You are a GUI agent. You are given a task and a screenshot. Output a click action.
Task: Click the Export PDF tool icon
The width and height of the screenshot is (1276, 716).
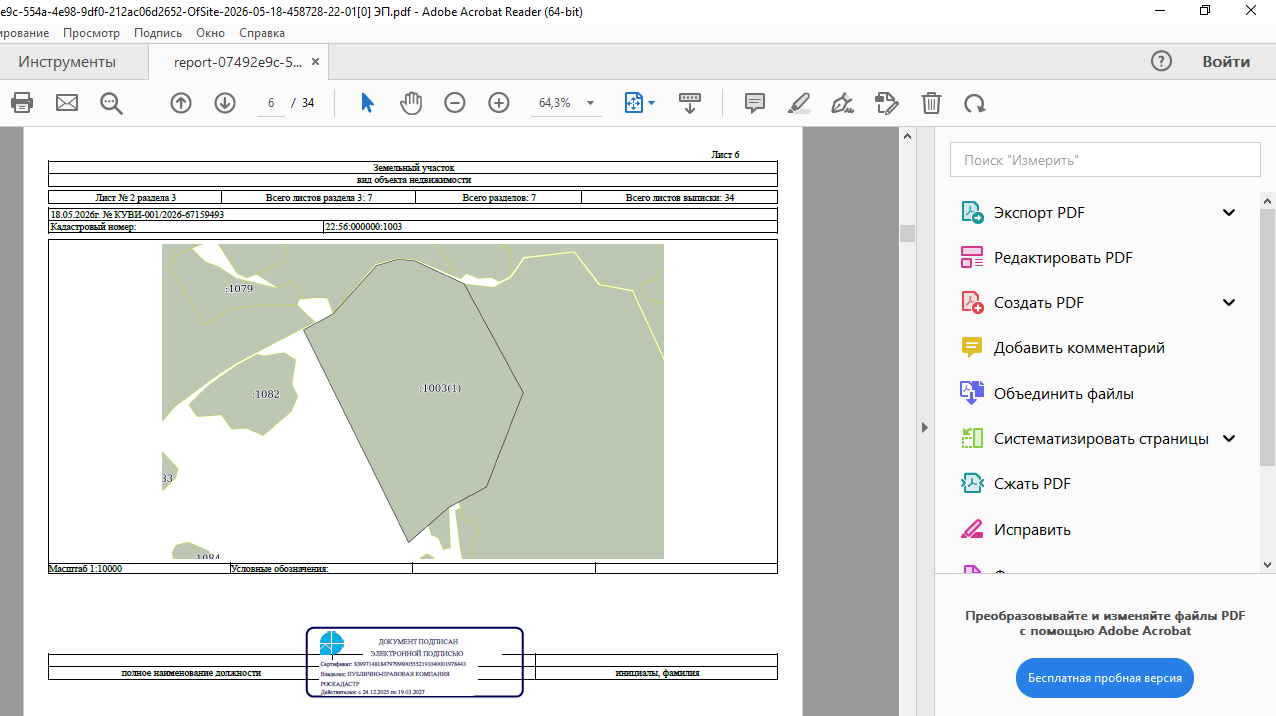tap(972, 212)
